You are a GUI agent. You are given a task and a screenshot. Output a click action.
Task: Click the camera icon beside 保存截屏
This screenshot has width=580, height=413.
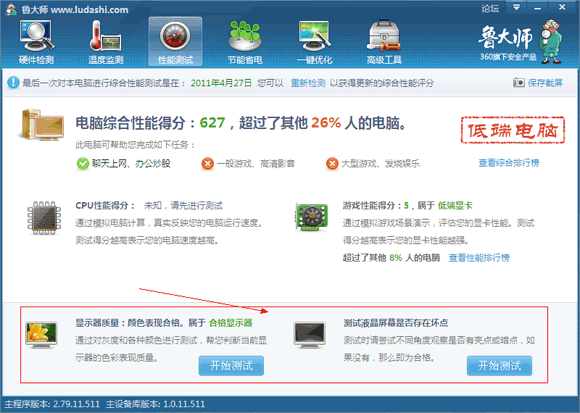519,82
